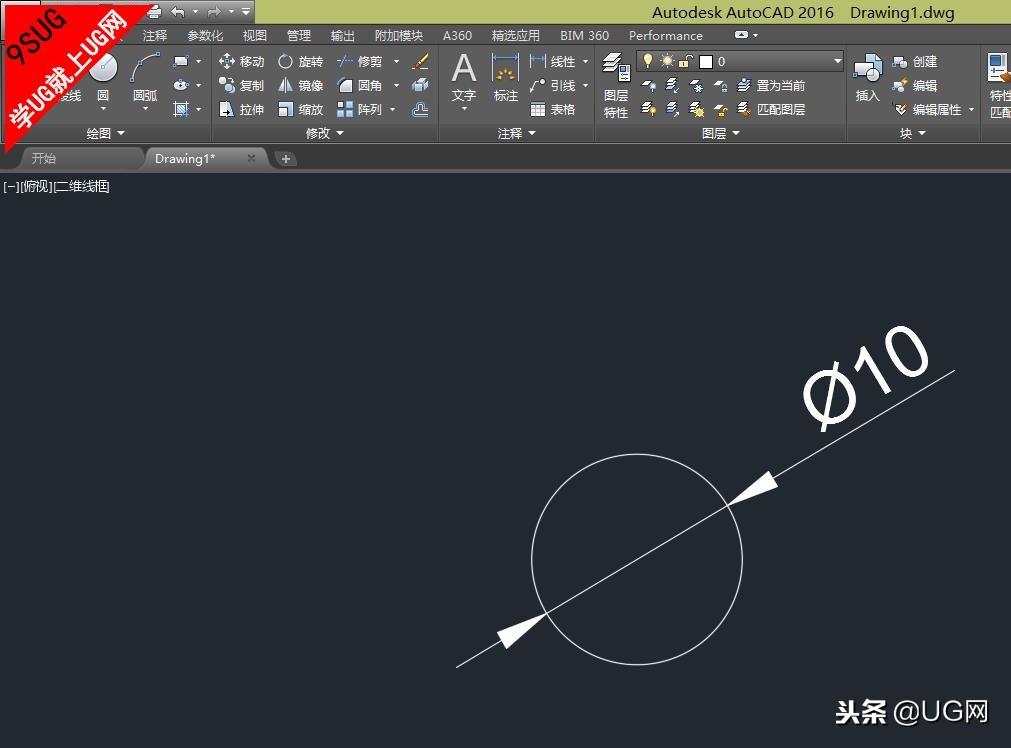
Task: Toggle layer on/off light bulb in layer dropdown
Action: pos(648,61)
